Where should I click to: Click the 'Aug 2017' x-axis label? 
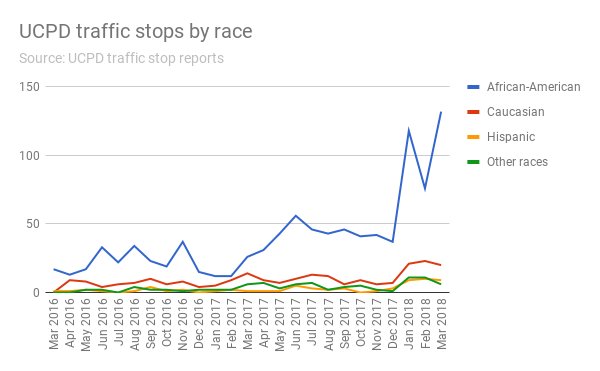[328, 324]
